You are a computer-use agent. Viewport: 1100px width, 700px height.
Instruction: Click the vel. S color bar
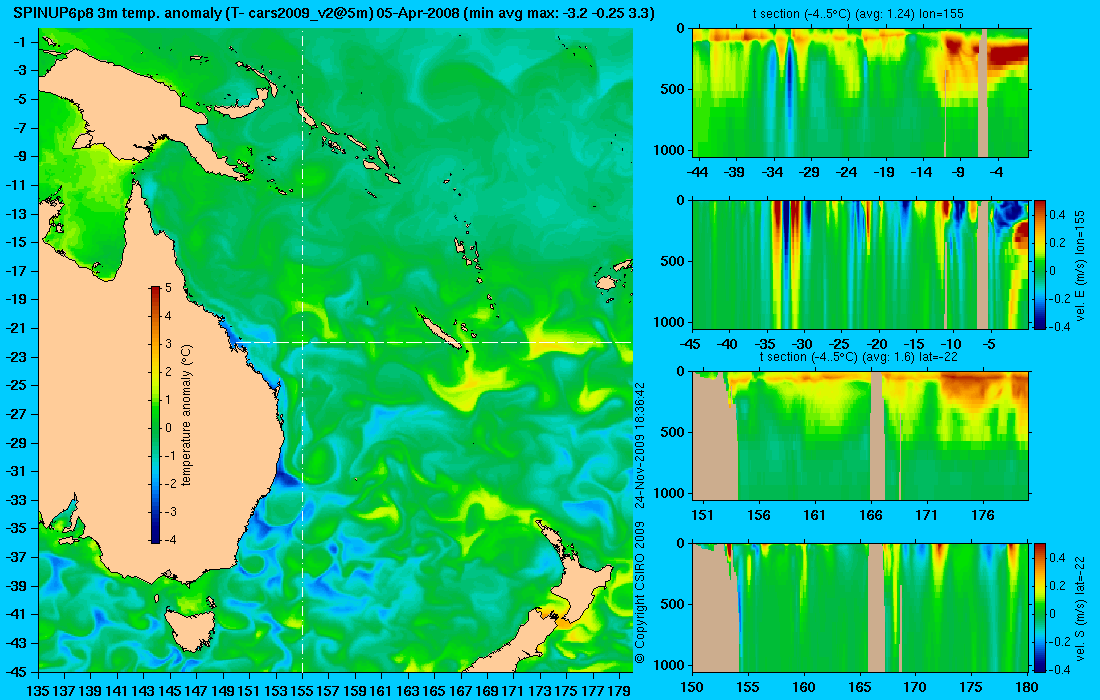pos(1040,607)
